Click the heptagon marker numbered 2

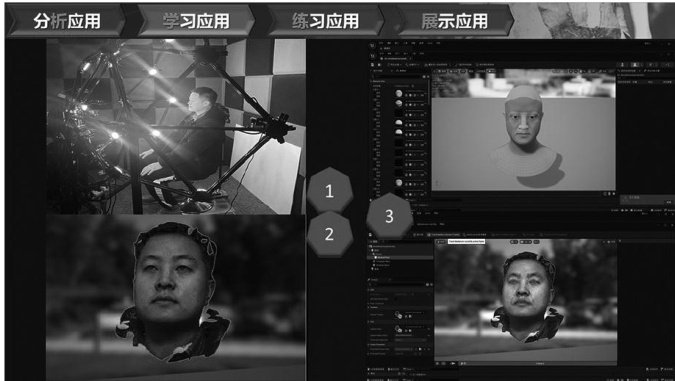pyautogui.click(x=329, y=234)
